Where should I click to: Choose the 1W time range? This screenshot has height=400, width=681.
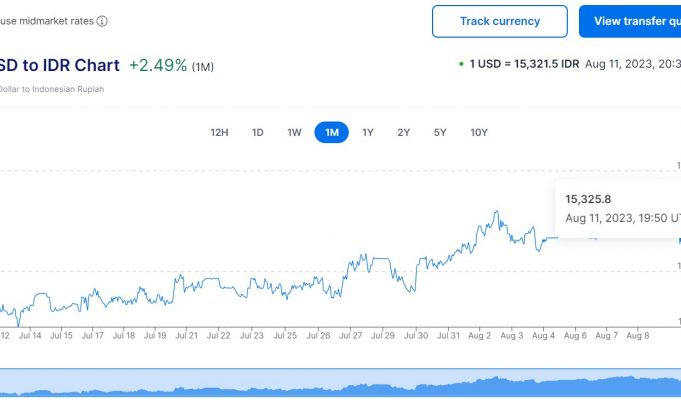pyautogui.click(x=294, y=132)
